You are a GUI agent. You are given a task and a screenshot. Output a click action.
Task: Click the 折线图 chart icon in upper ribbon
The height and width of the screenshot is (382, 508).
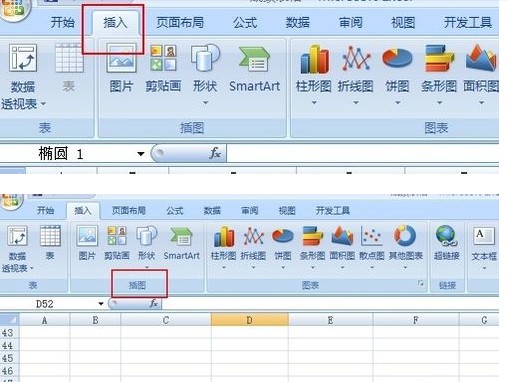tap(356, 59)
